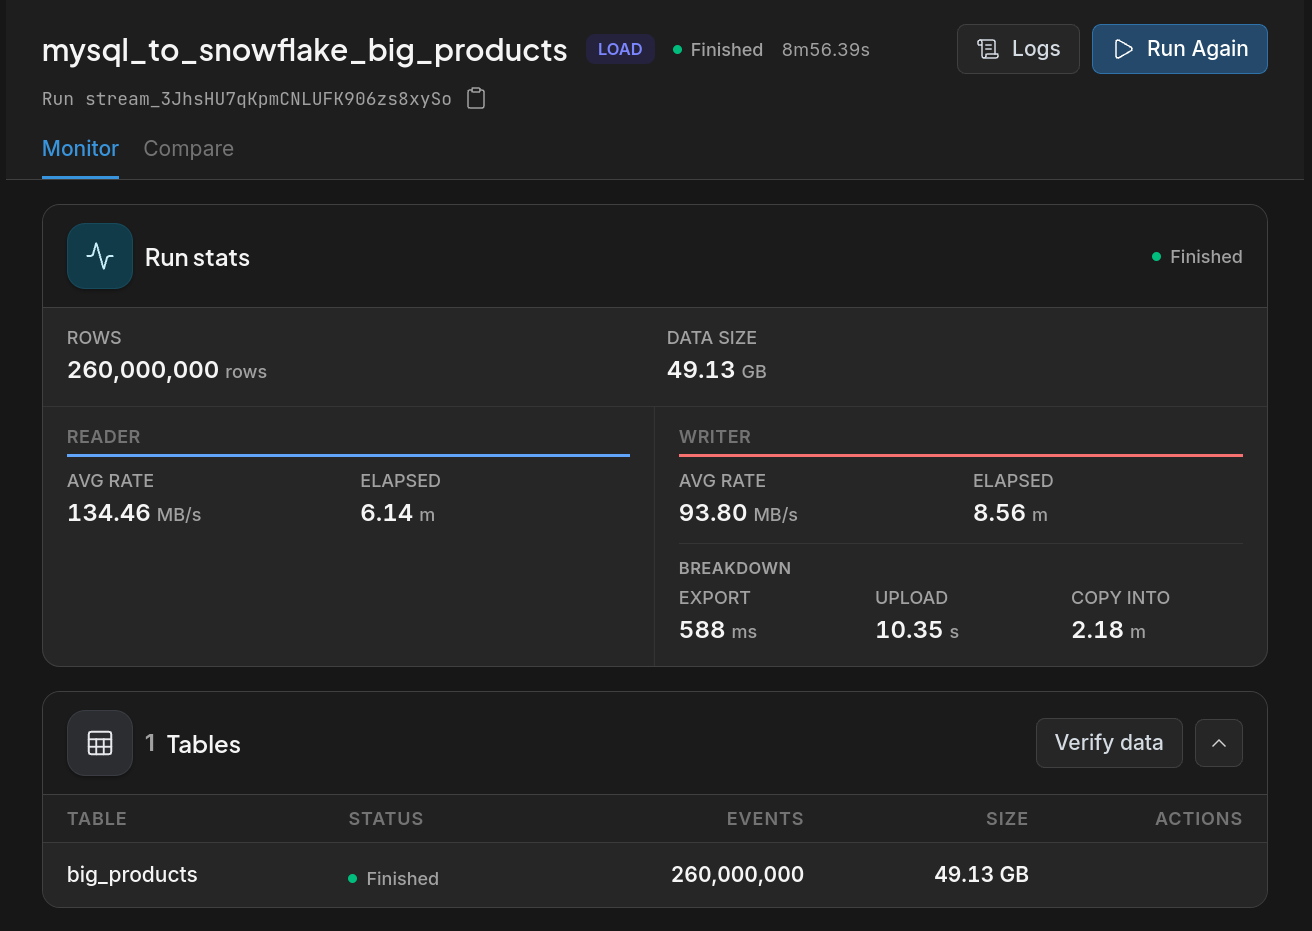Click the TABLE column header
The image size is (1312, 931).
97,819
